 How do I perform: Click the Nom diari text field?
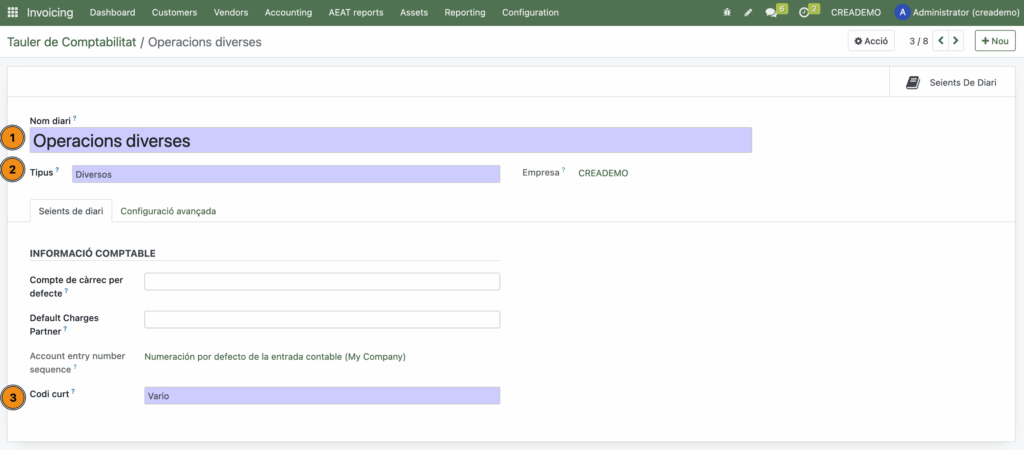click(390, 141)
